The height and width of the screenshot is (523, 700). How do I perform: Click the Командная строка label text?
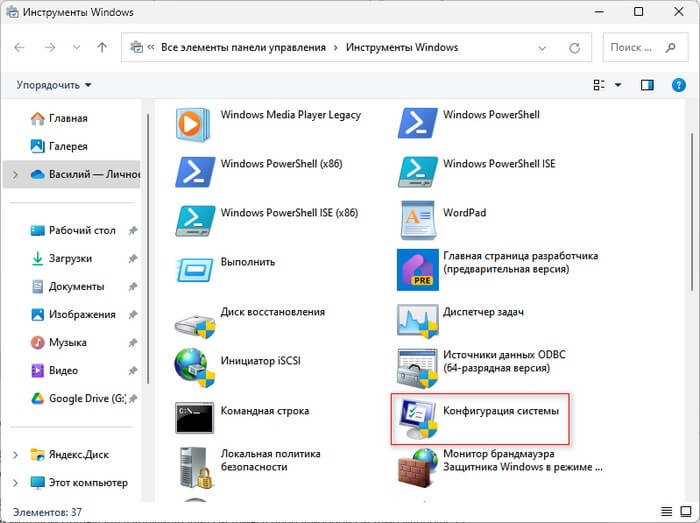tap(265, 411)
